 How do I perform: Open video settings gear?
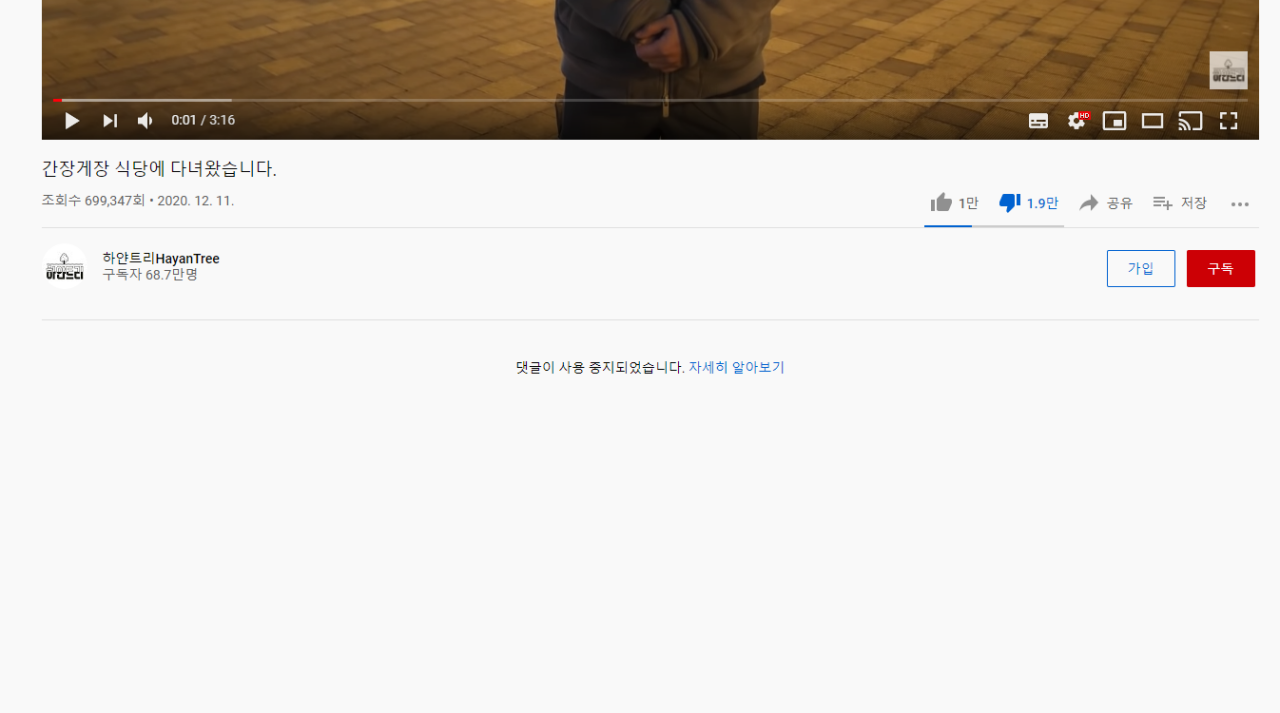1077,121
